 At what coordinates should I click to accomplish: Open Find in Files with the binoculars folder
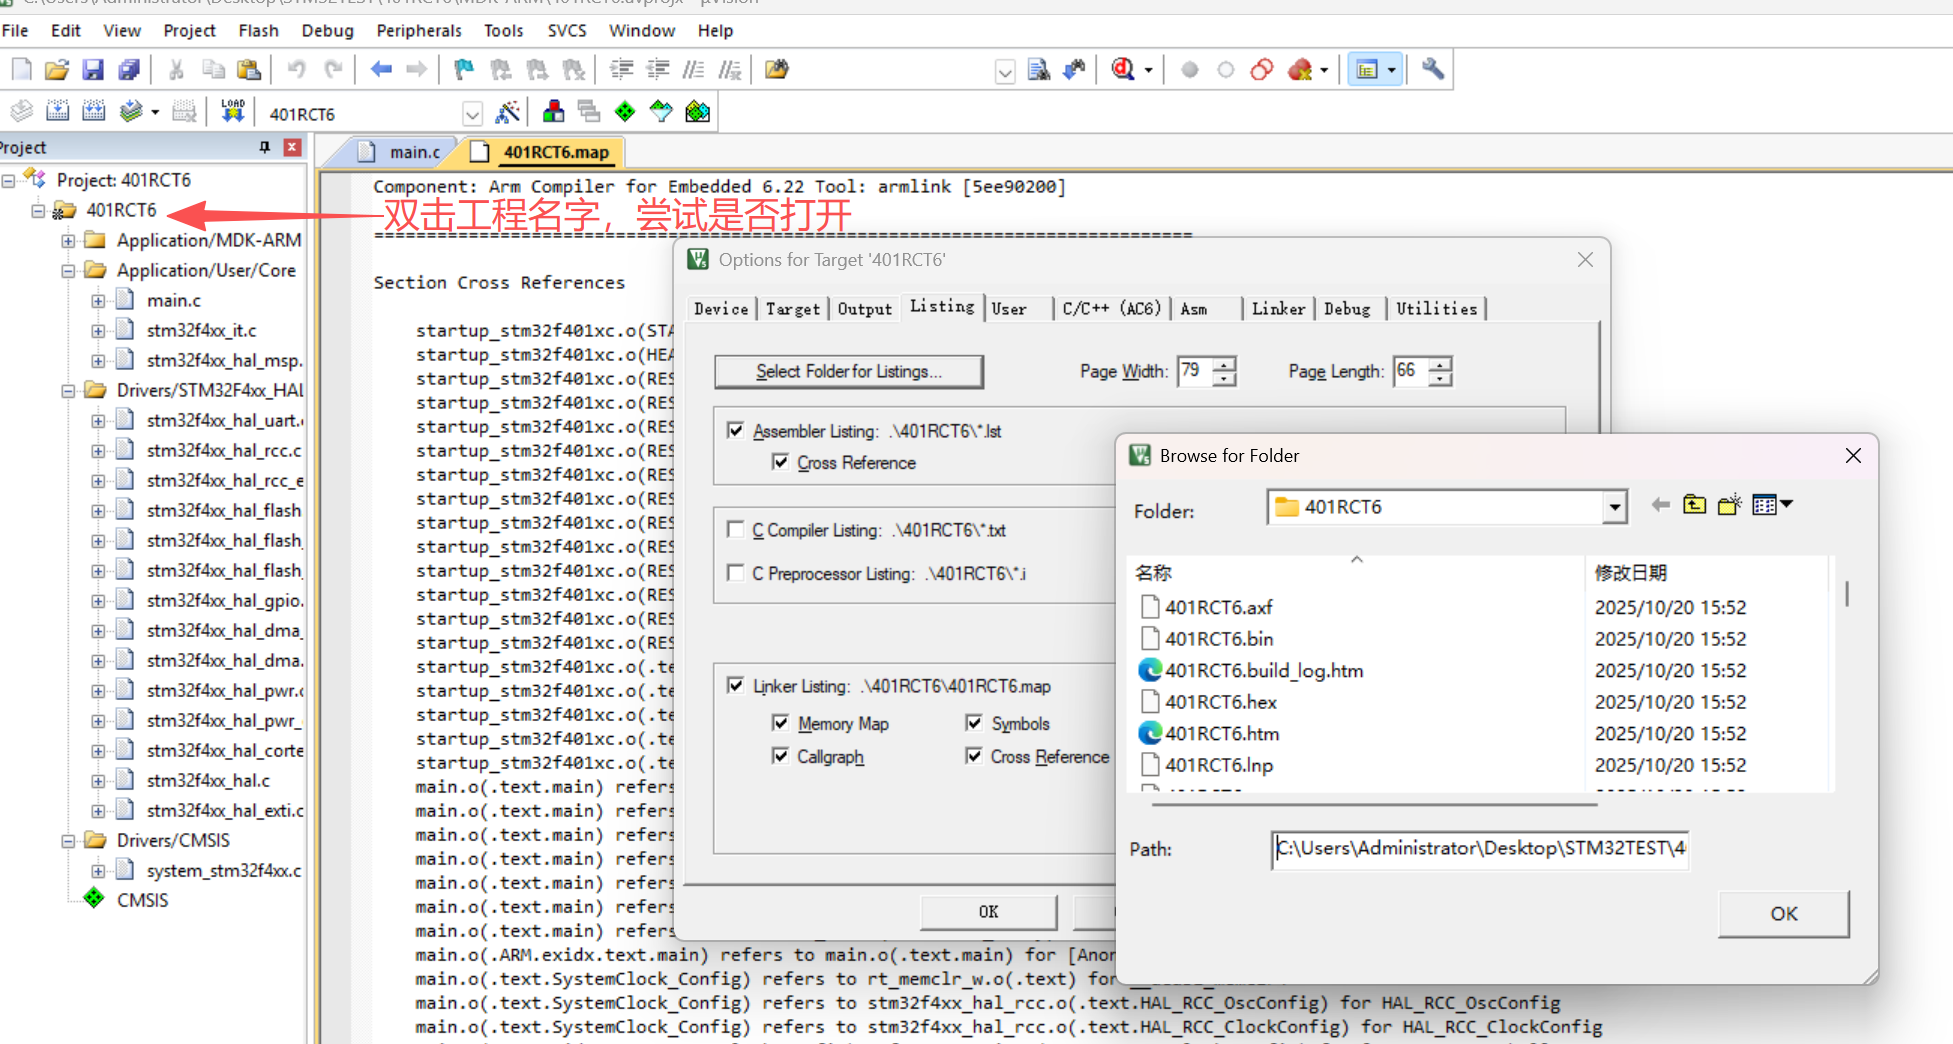(x=777, y=69)
